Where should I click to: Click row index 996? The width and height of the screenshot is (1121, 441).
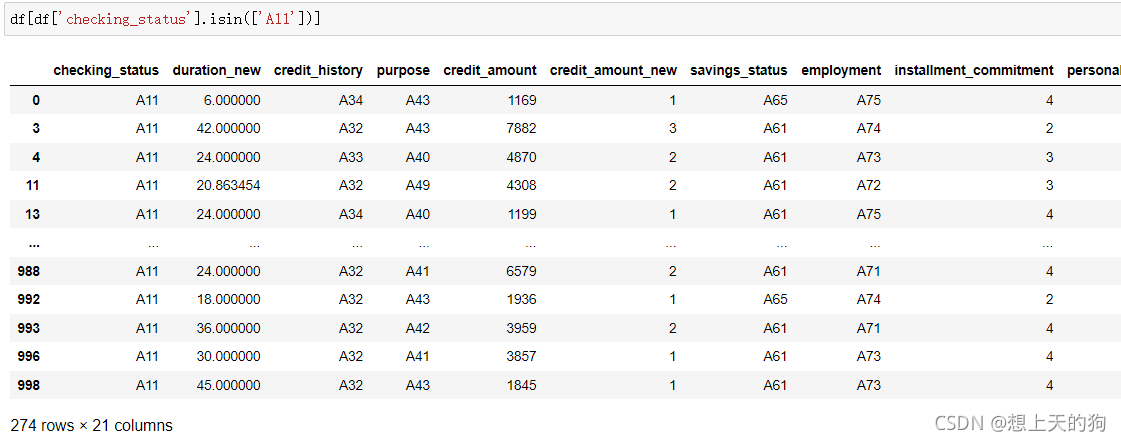click(29, 357)
